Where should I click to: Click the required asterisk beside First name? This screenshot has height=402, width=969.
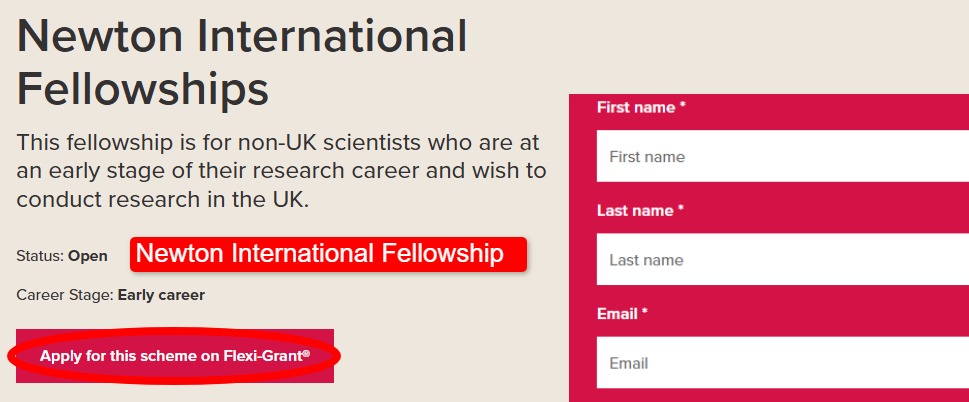pos(682,106)
